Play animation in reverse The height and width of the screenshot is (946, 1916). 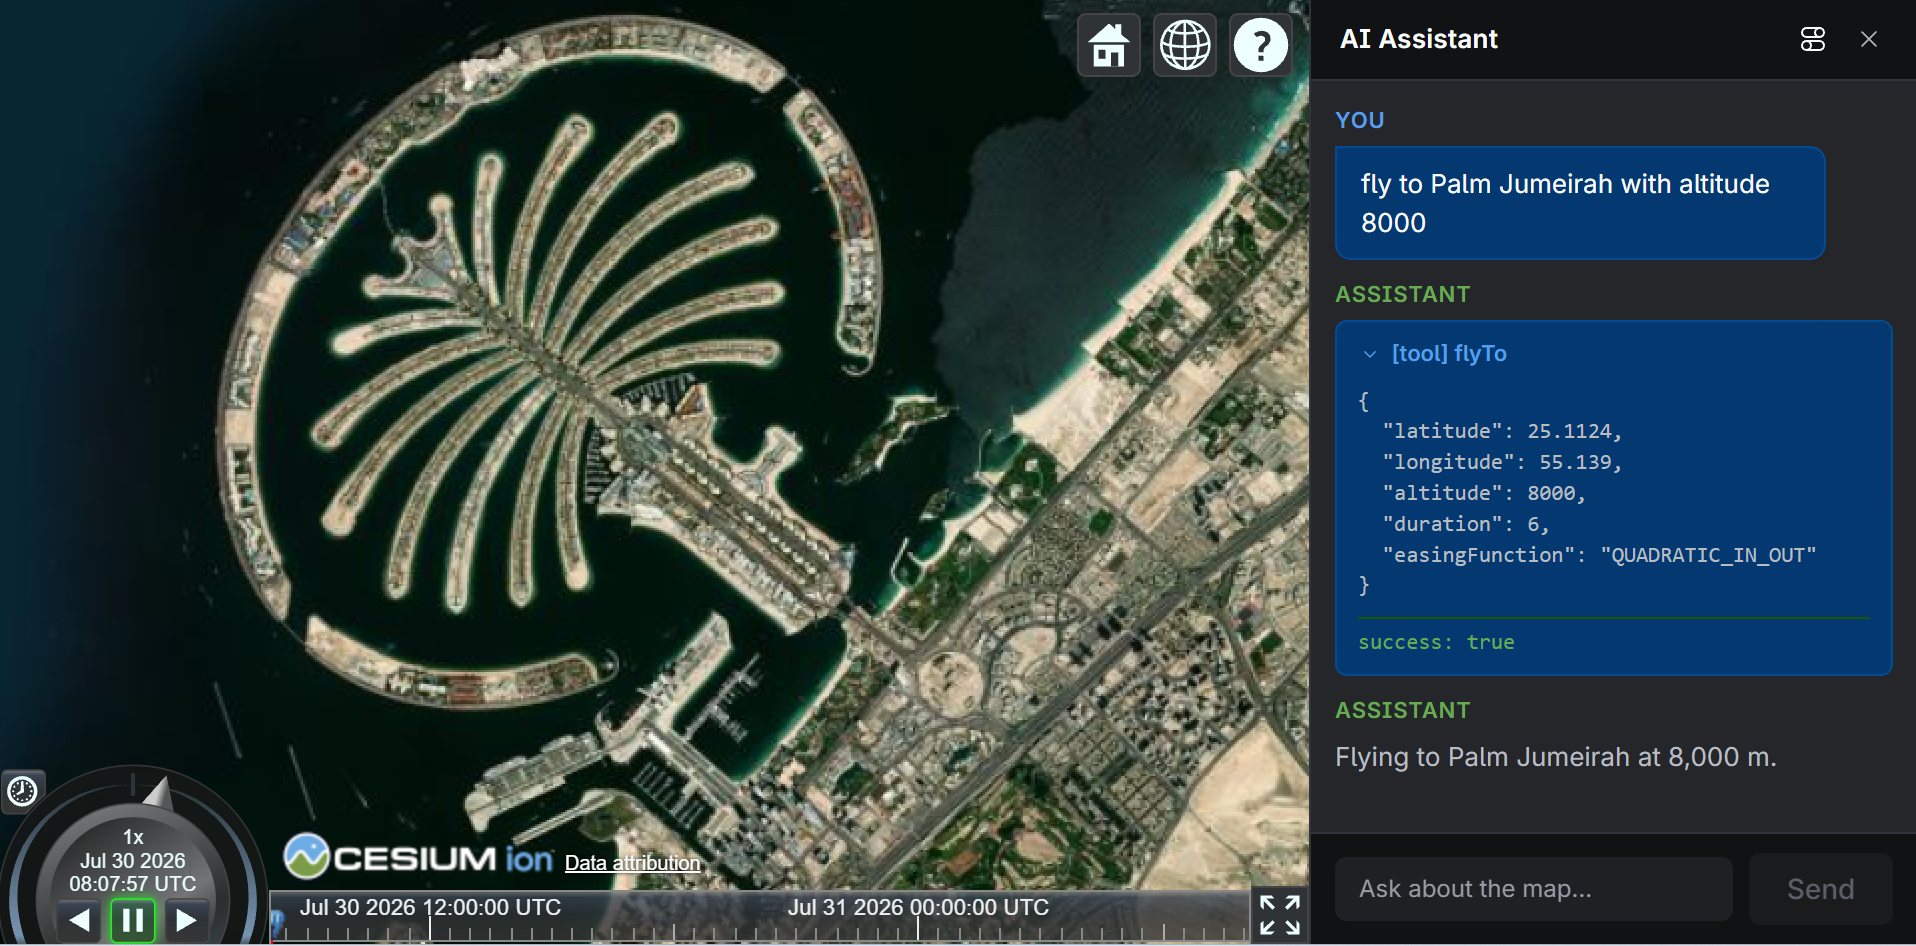click(80, 919)
